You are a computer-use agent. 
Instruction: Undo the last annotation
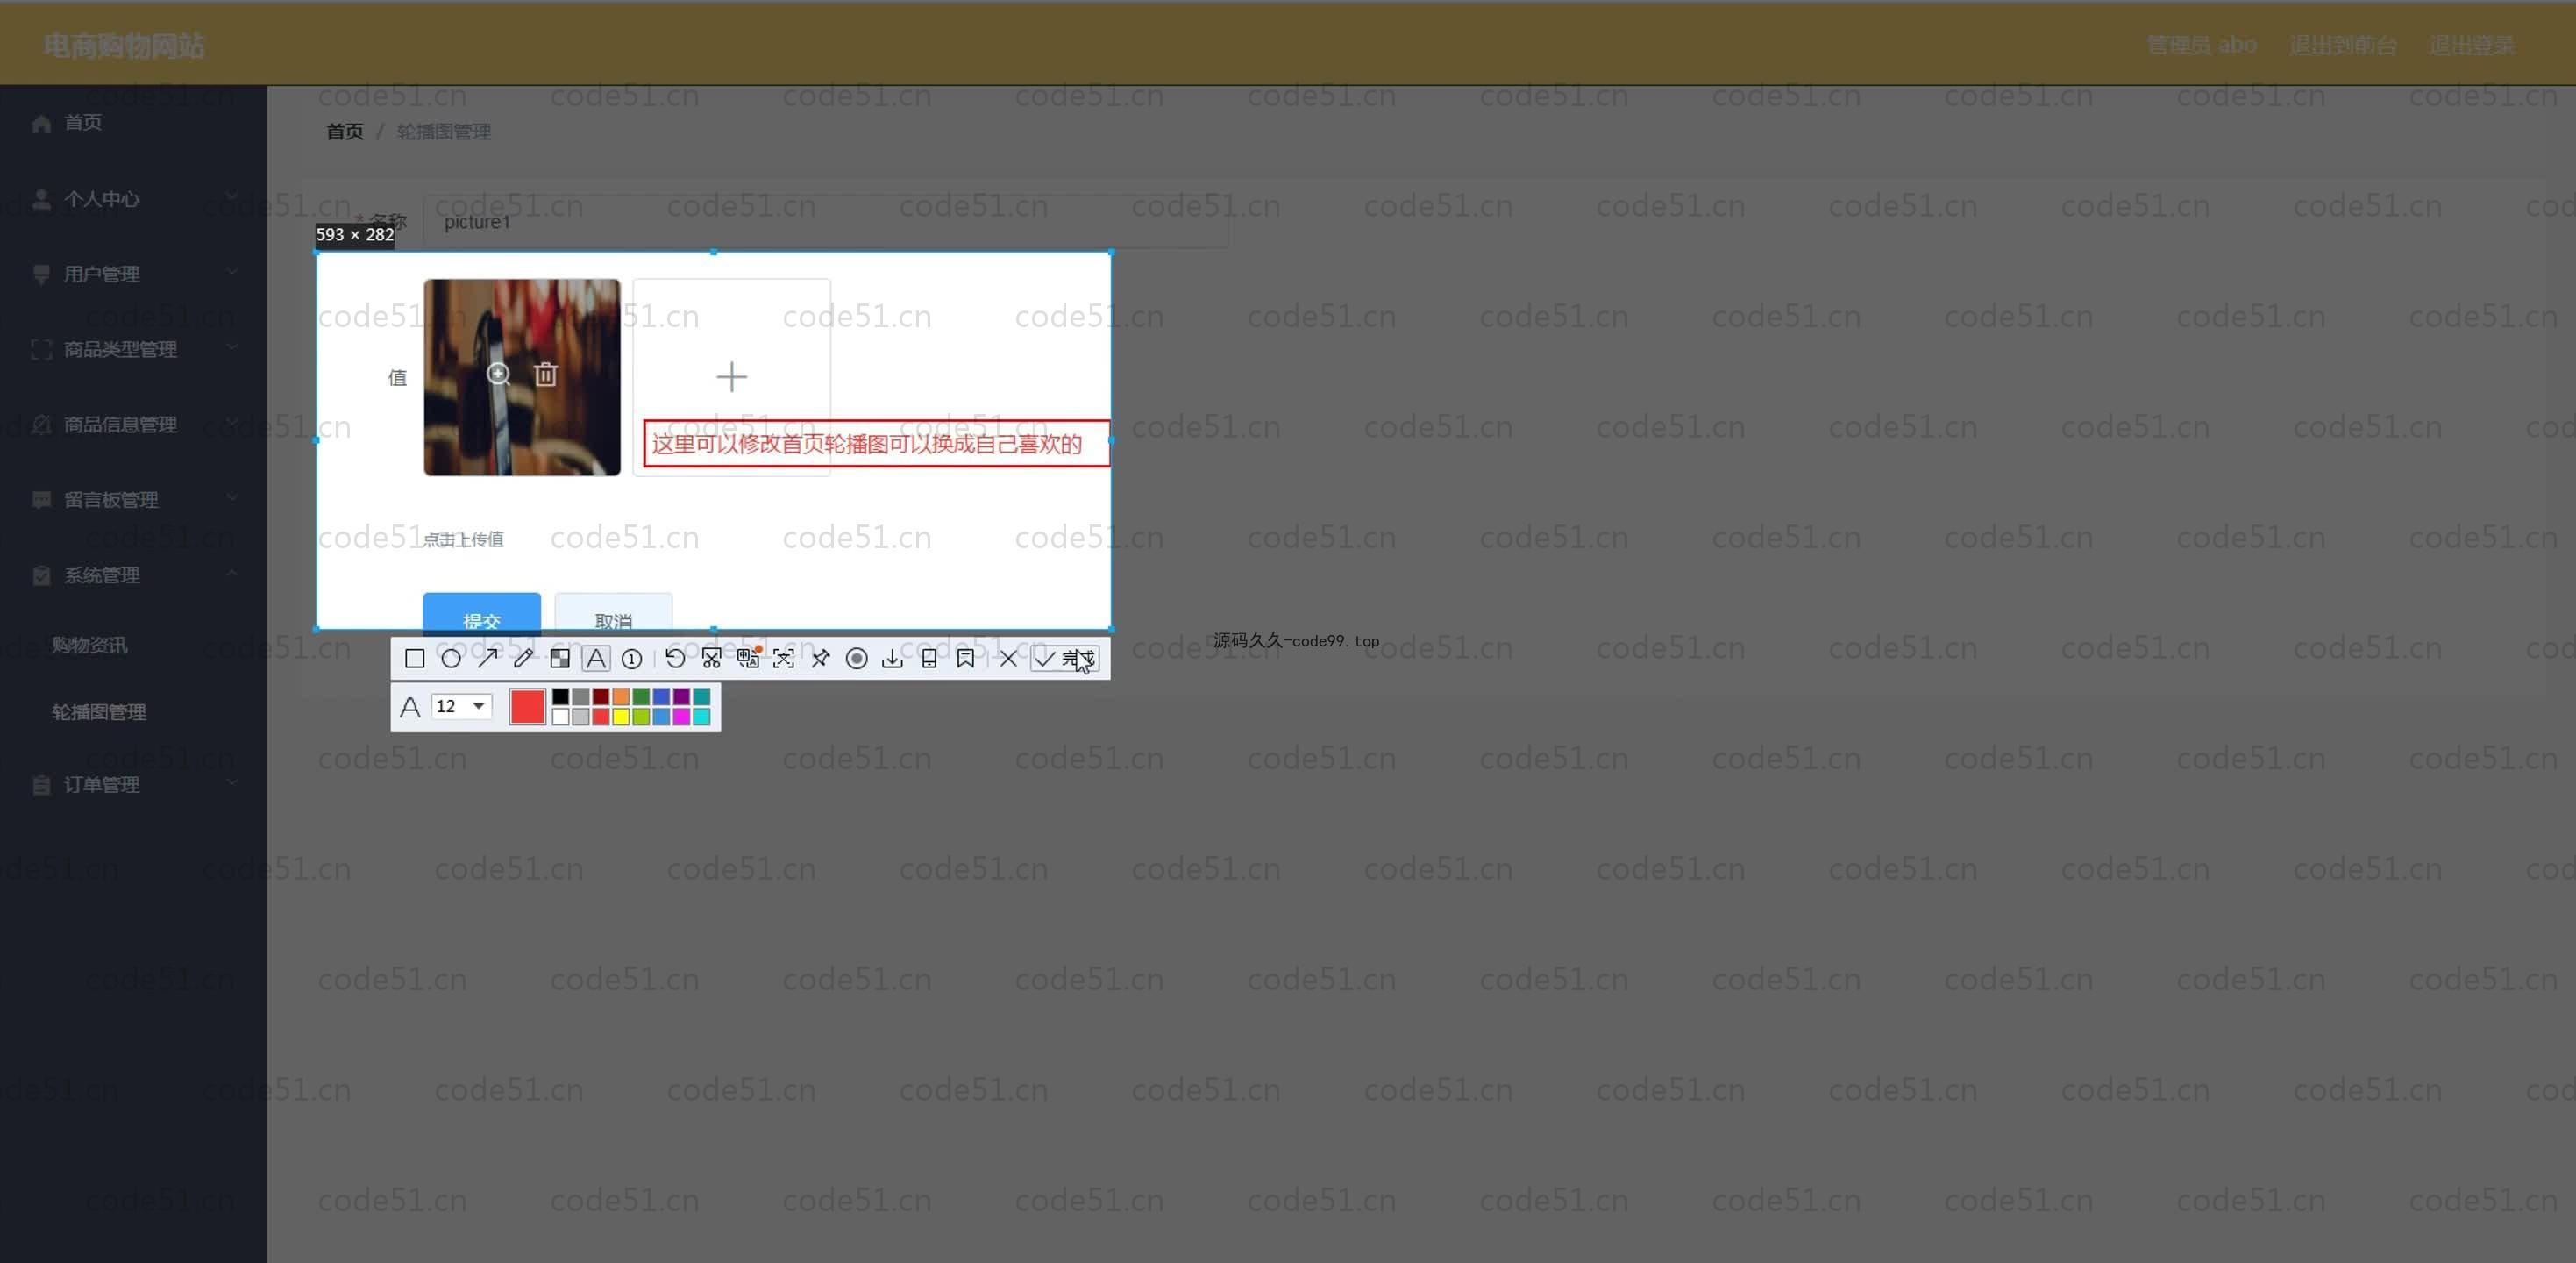point(675,658)
